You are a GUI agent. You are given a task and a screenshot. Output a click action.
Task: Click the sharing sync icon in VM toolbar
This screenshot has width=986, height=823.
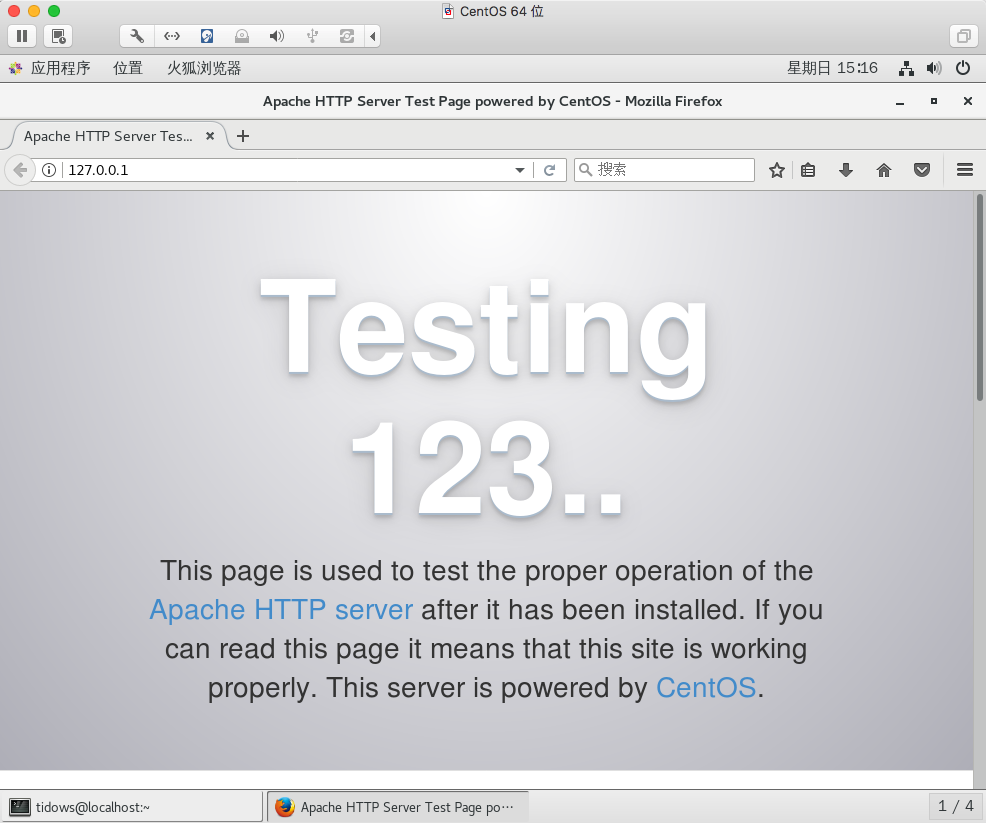tap(346, 36)
